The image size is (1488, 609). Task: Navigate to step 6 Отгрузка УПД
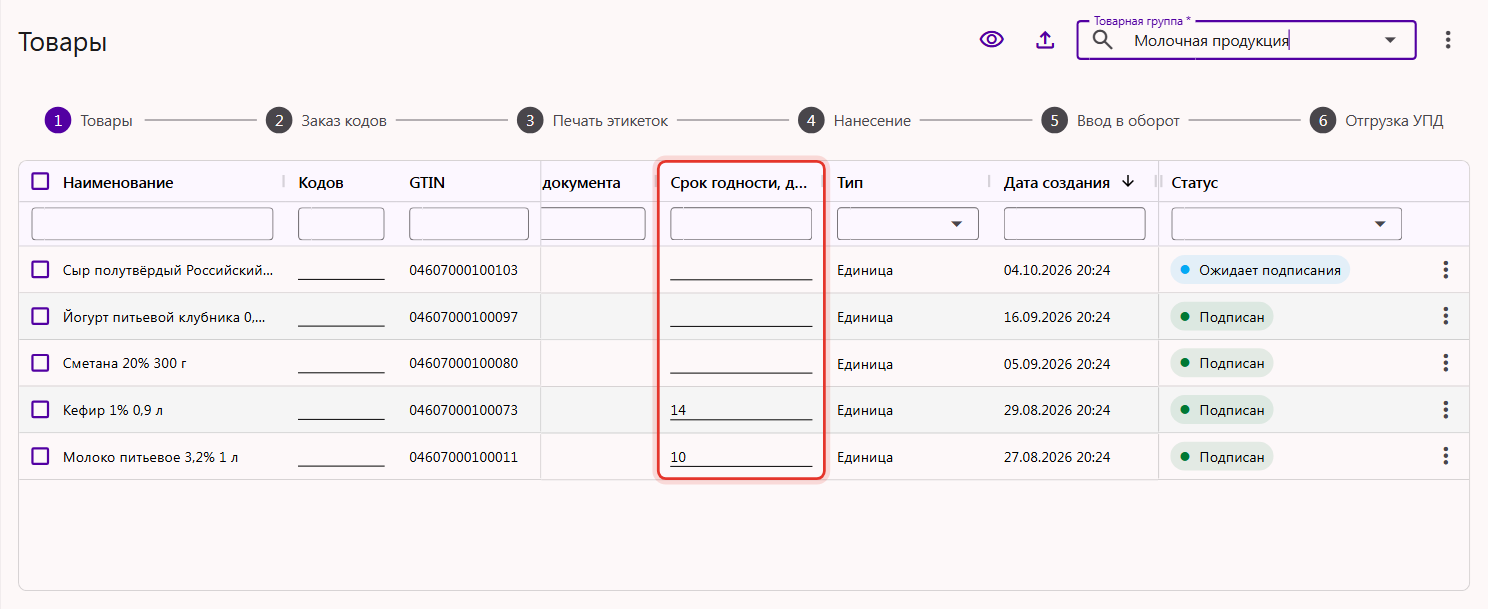coord(1377,120)
